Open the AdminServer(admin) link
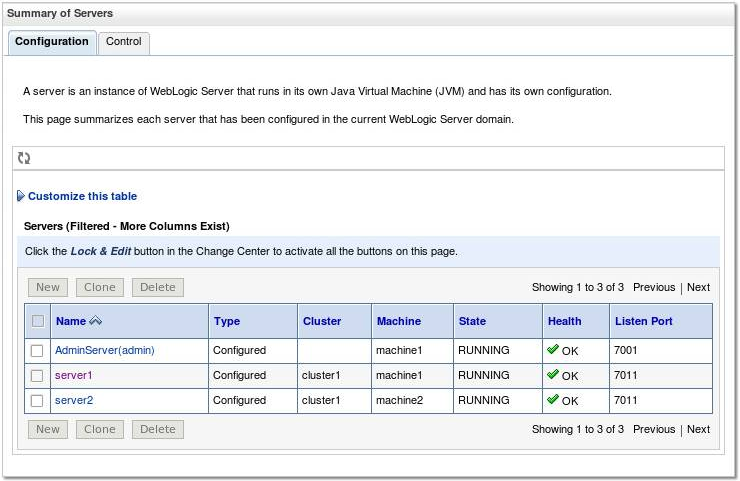This screenshot has height=481, width=740. (105, 350)
